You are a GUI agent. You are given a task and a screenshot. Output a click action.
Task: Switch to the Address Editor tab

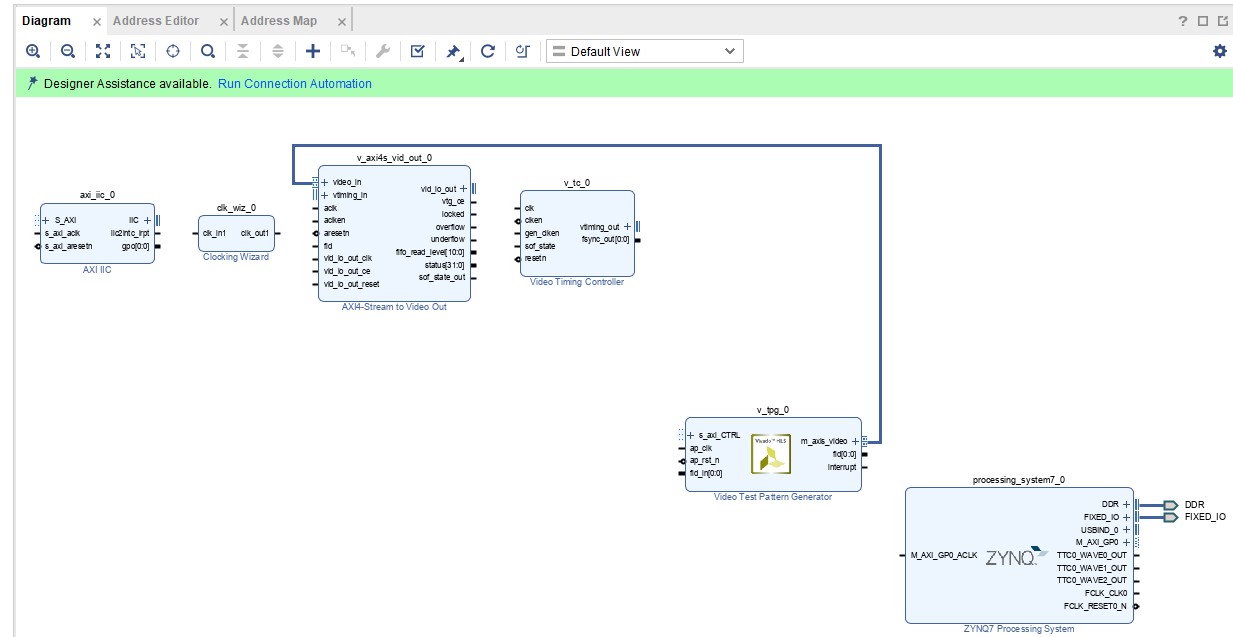point(156,20)
